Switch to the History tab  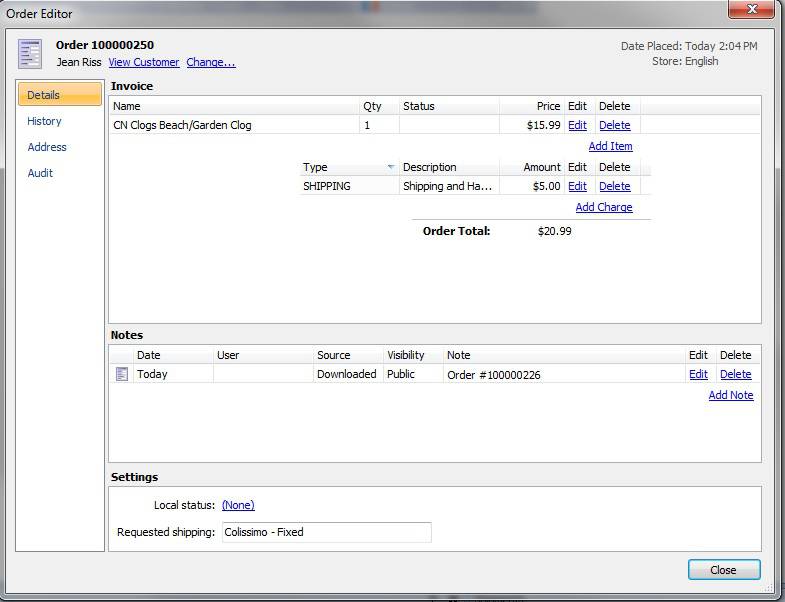[x=44, y=121]
